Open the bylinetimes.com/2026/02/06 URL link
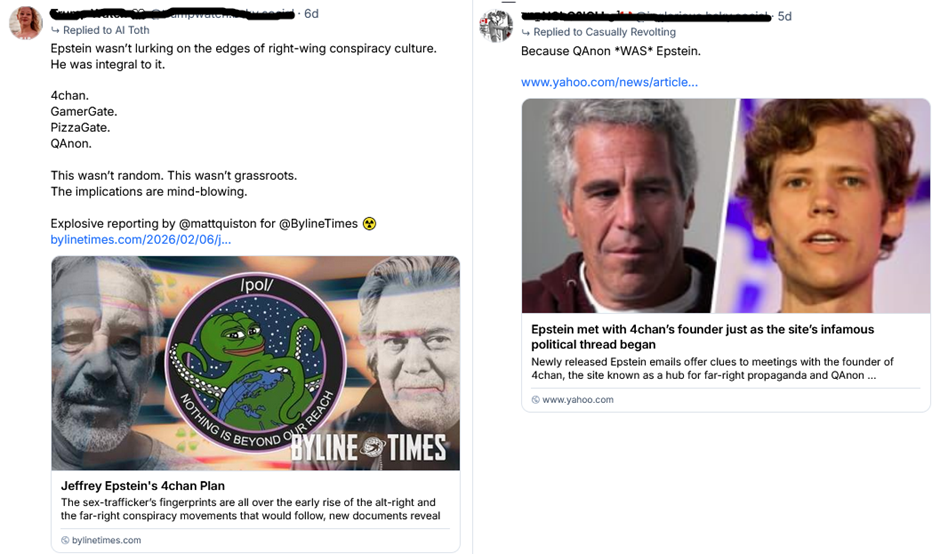Image resolution: width=940 pixels, height=554 pixels. 140,240
